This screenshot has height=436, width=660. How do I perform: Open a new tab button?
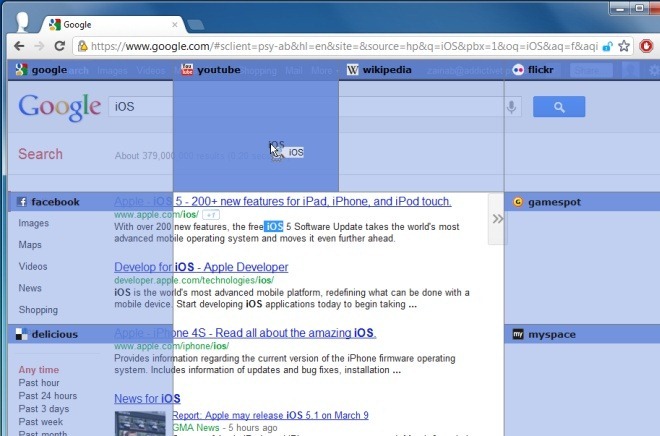[x=196, y=25]
